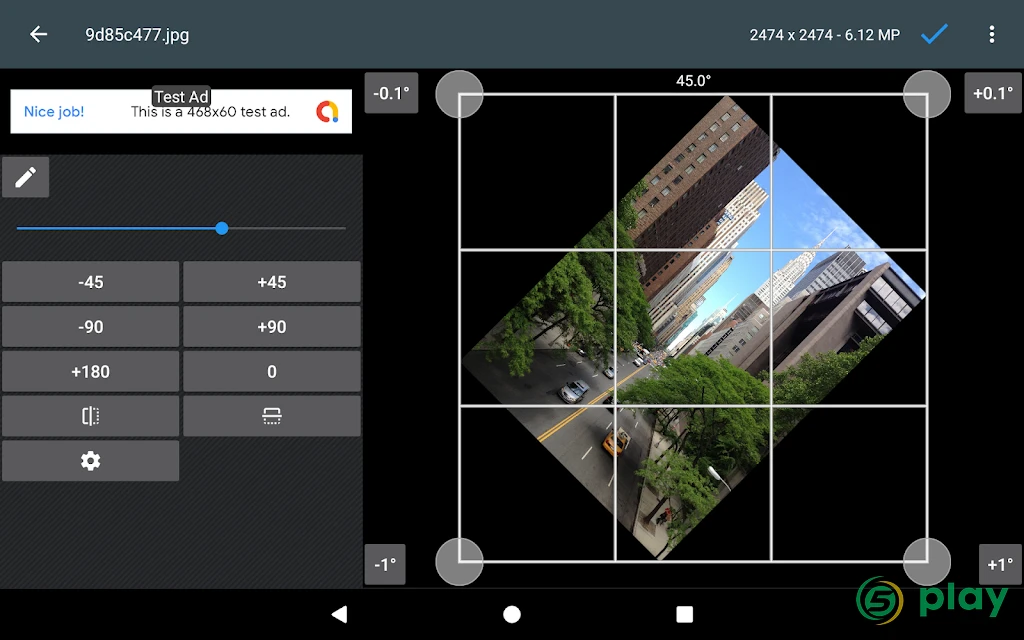The height and width of the screenshot is (640, 1024).
Task: Tap the Android home circle button
Action: click(512, 614)
